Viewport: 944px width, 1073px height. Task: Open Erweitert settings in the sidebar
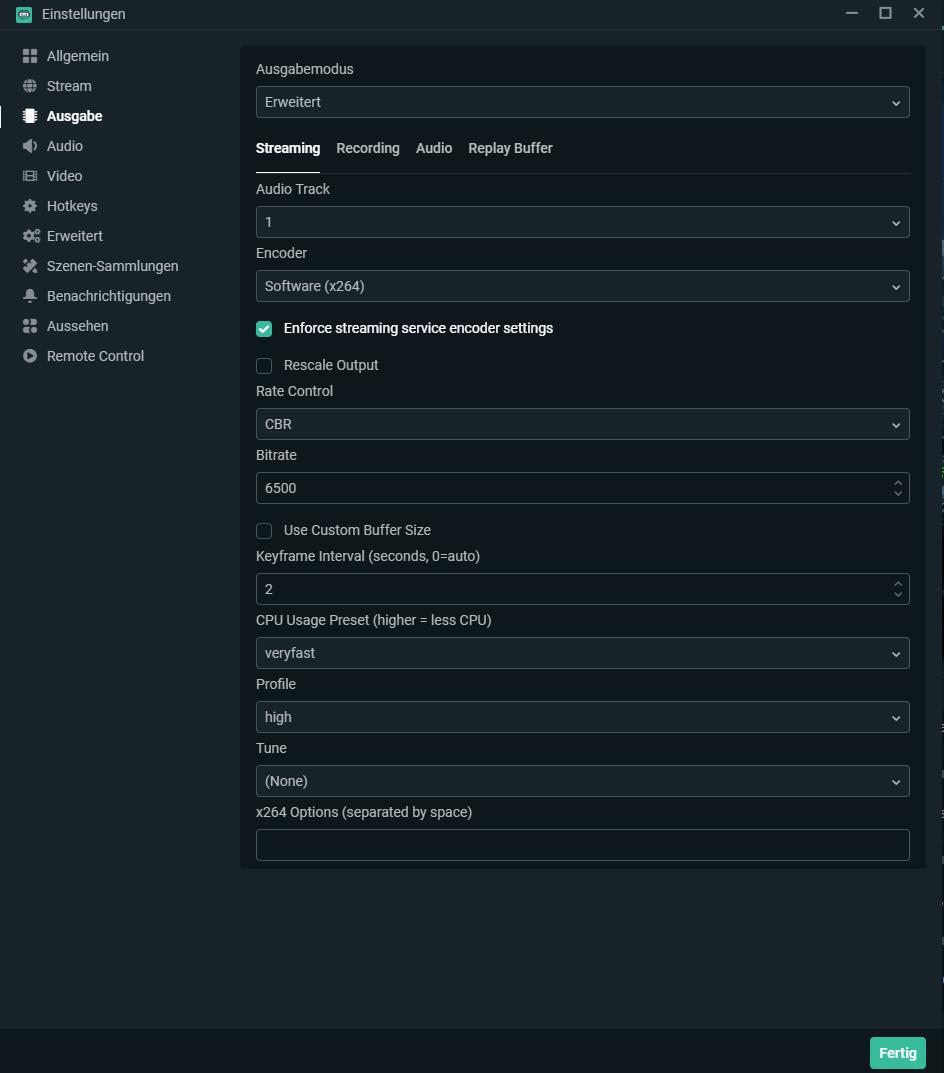pyautogui.click(x=74, y=236)
